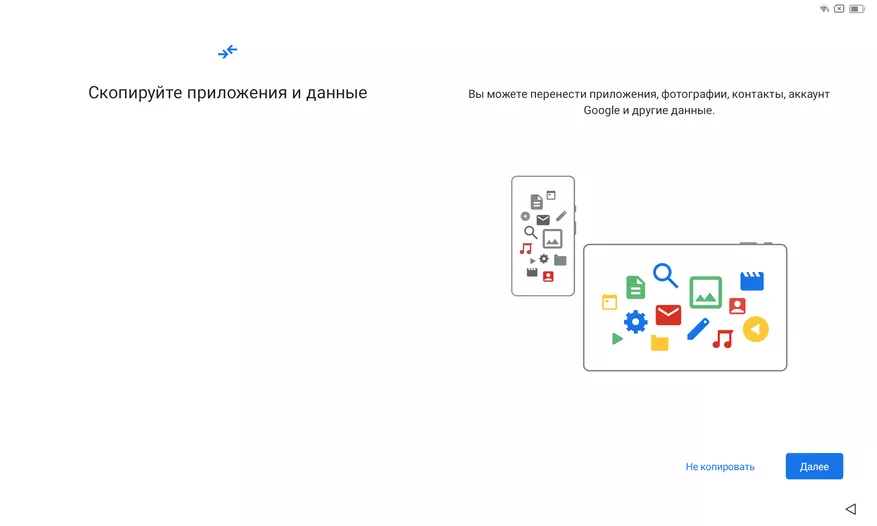
Task: Tap the crossed-box status bar icon
Action: (x=839, y=8)
